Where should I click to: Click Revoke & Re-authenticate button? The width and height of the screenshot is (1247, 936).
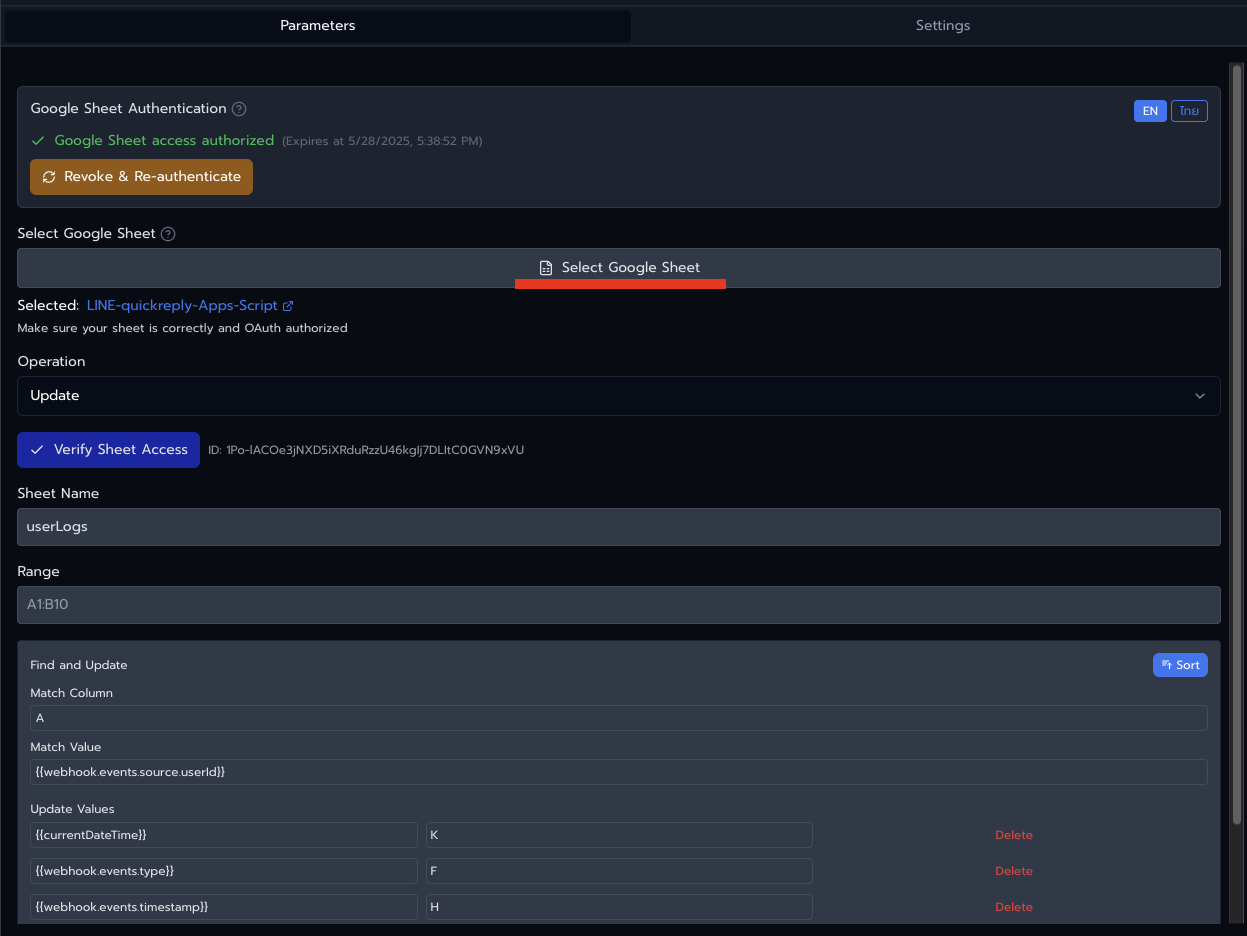pyautogui.click(x=141, y=177)
